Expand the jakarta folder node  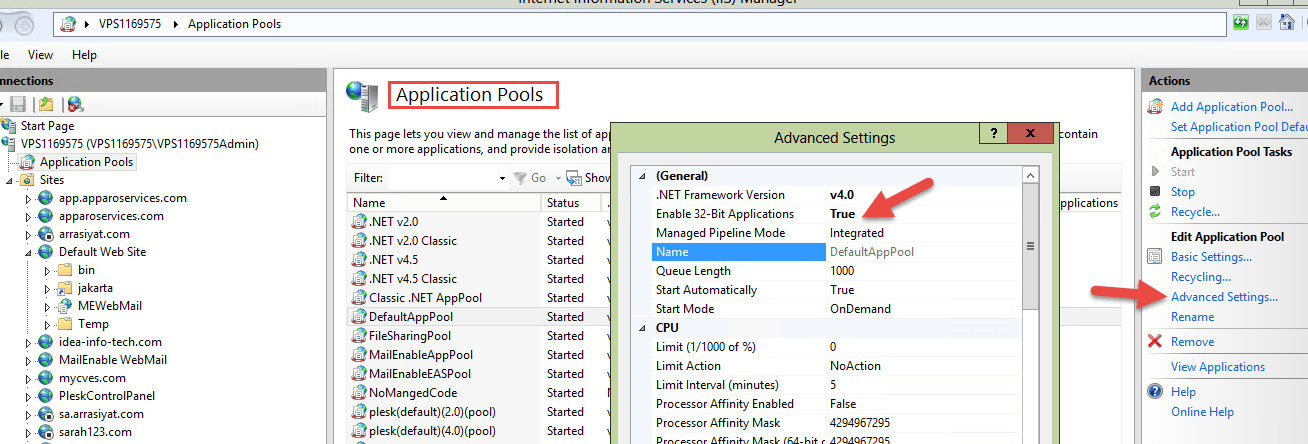point(47,288)
